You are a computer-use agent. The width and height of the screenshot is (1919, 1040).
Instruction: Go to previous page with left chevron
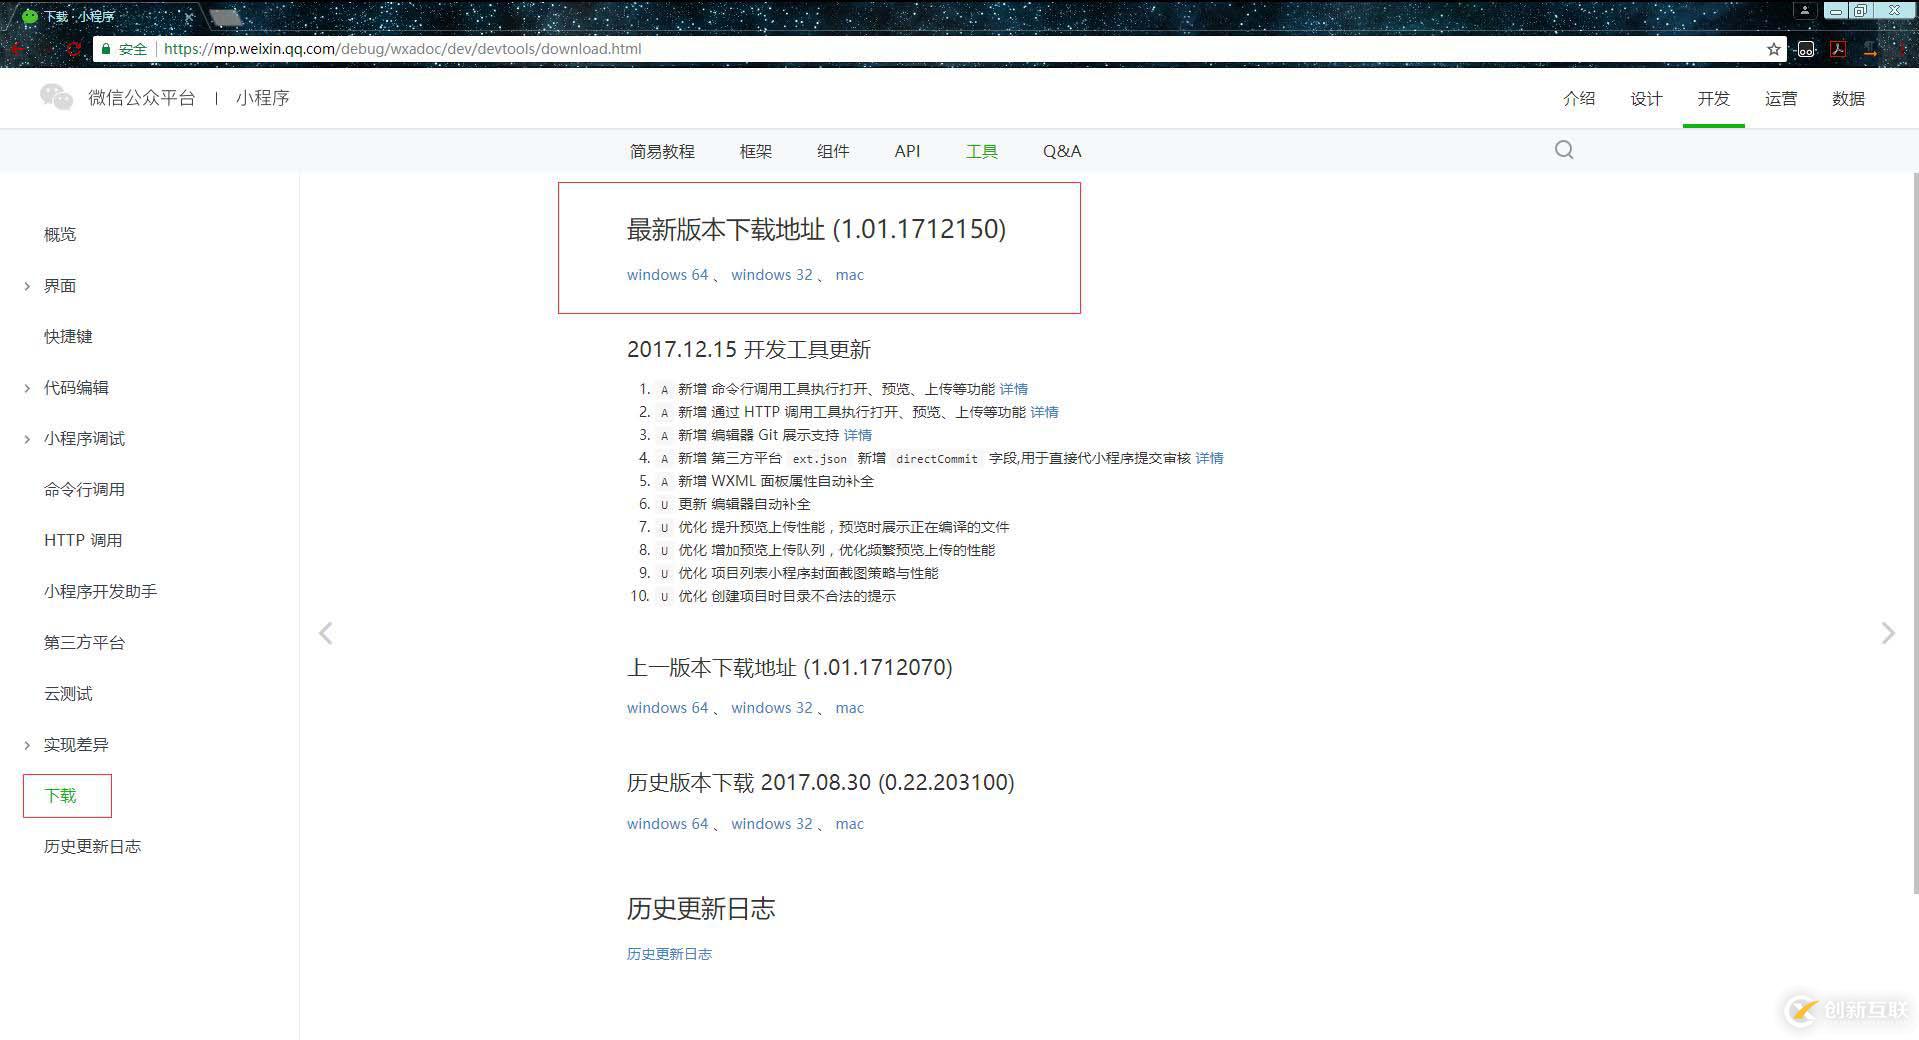pyautogui.click(x=325, y=633)
